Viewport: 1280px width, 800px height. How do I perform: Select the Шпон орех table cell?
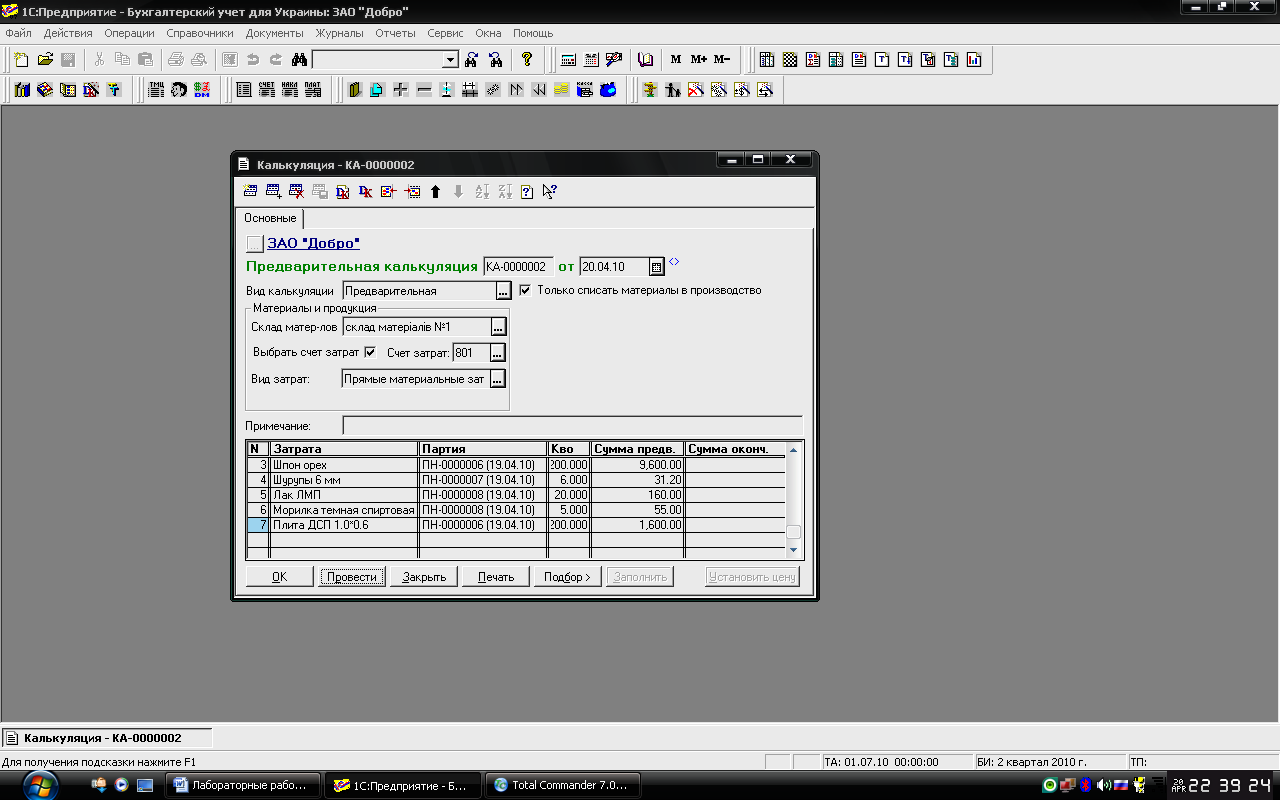[344, 465]
